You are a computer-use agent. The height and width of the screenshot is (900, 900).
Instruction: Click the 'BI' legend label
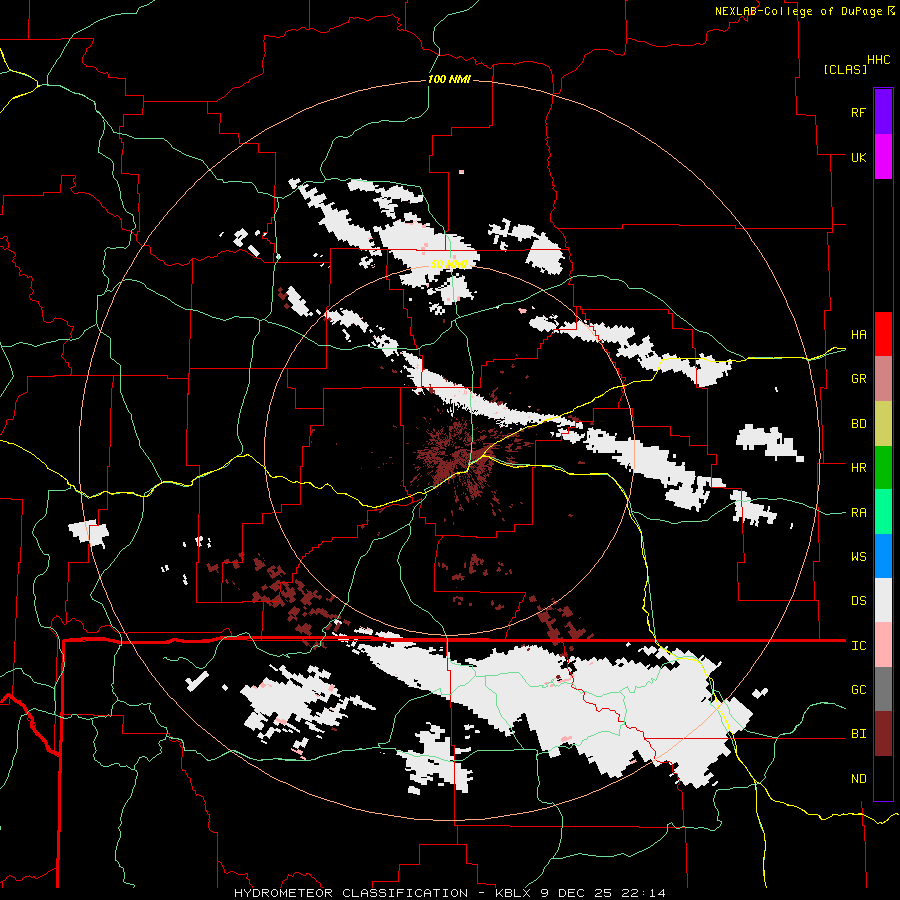858,734
